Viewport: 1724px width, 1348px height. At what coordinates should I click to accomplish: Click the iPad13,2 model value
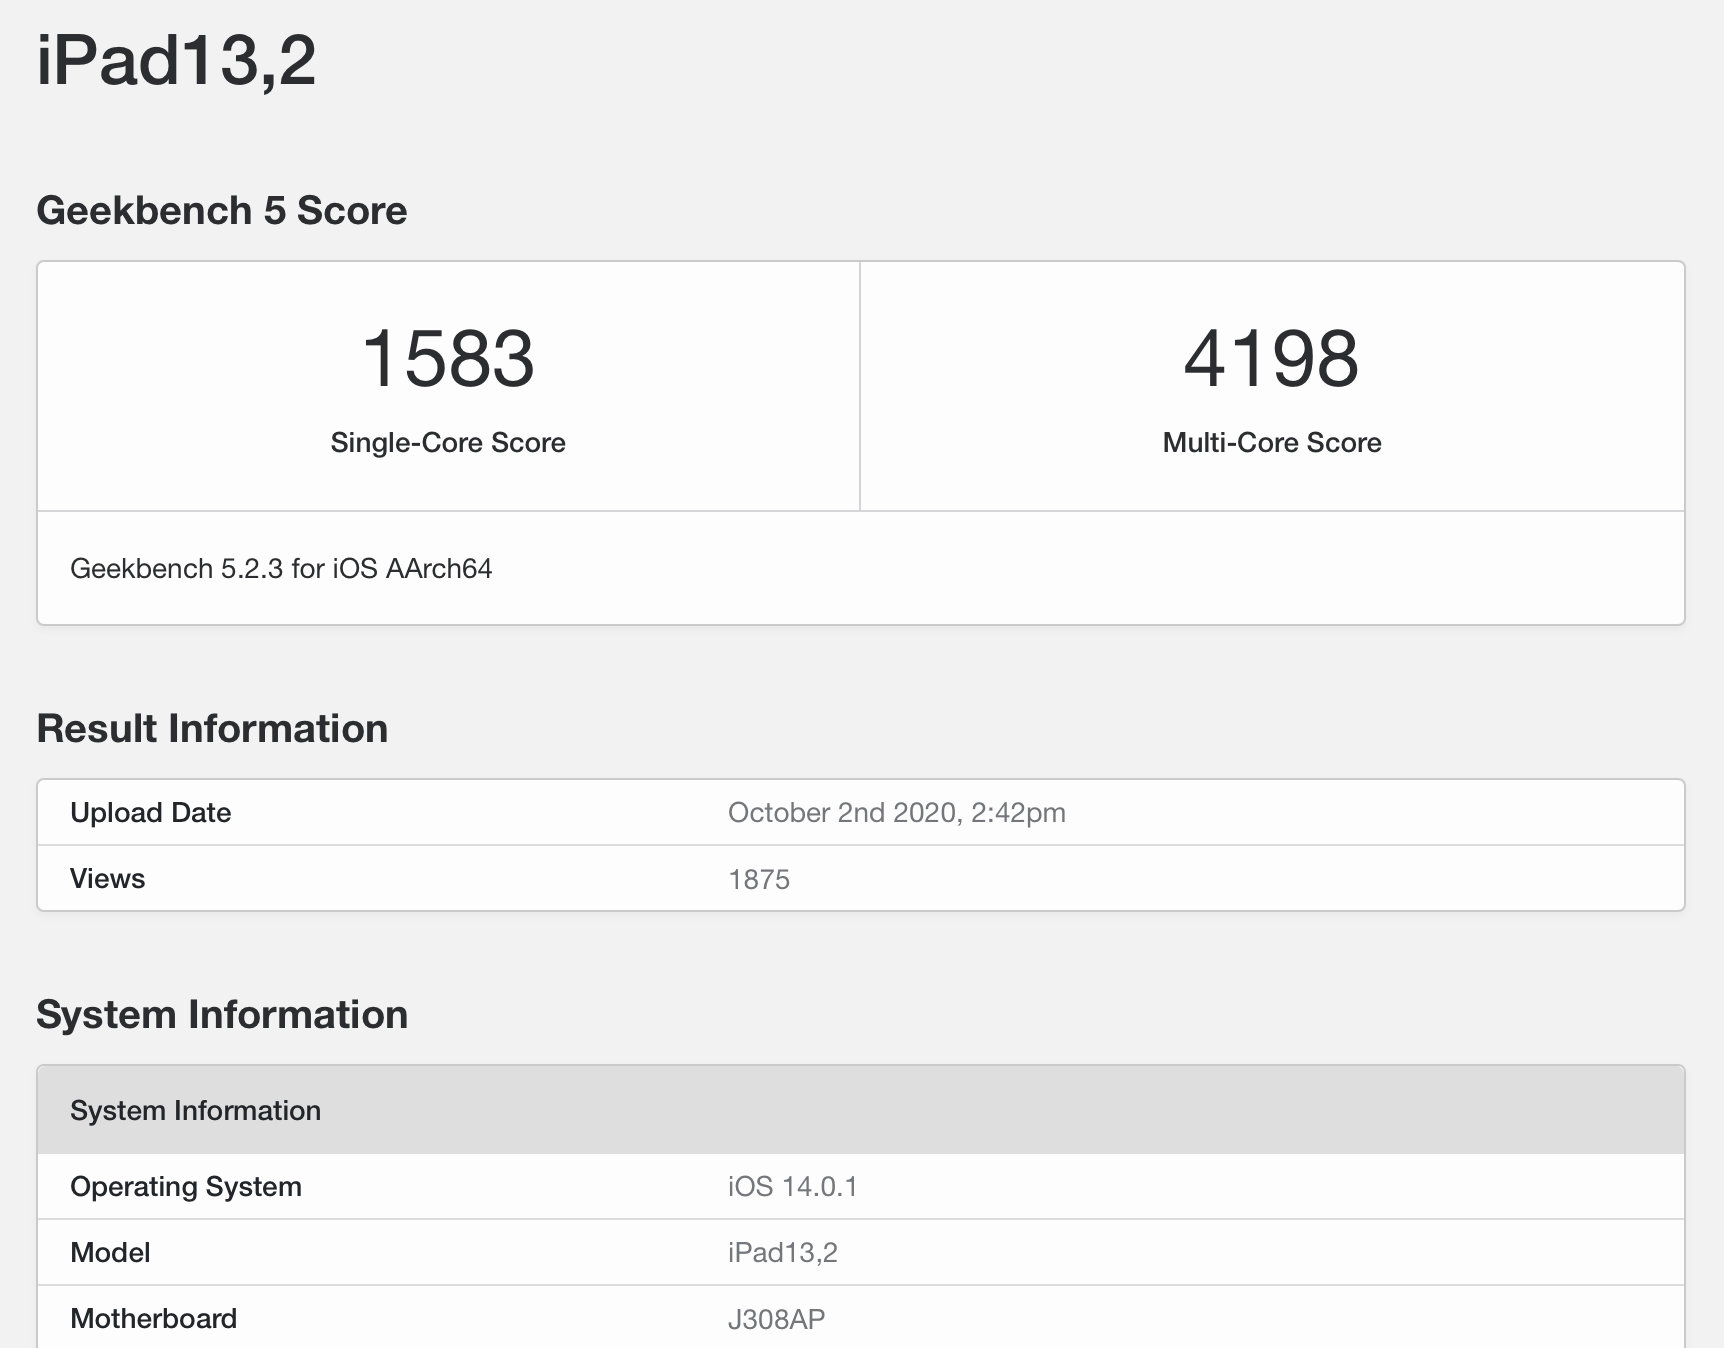pyautogui.click(x=783, y=1252)
